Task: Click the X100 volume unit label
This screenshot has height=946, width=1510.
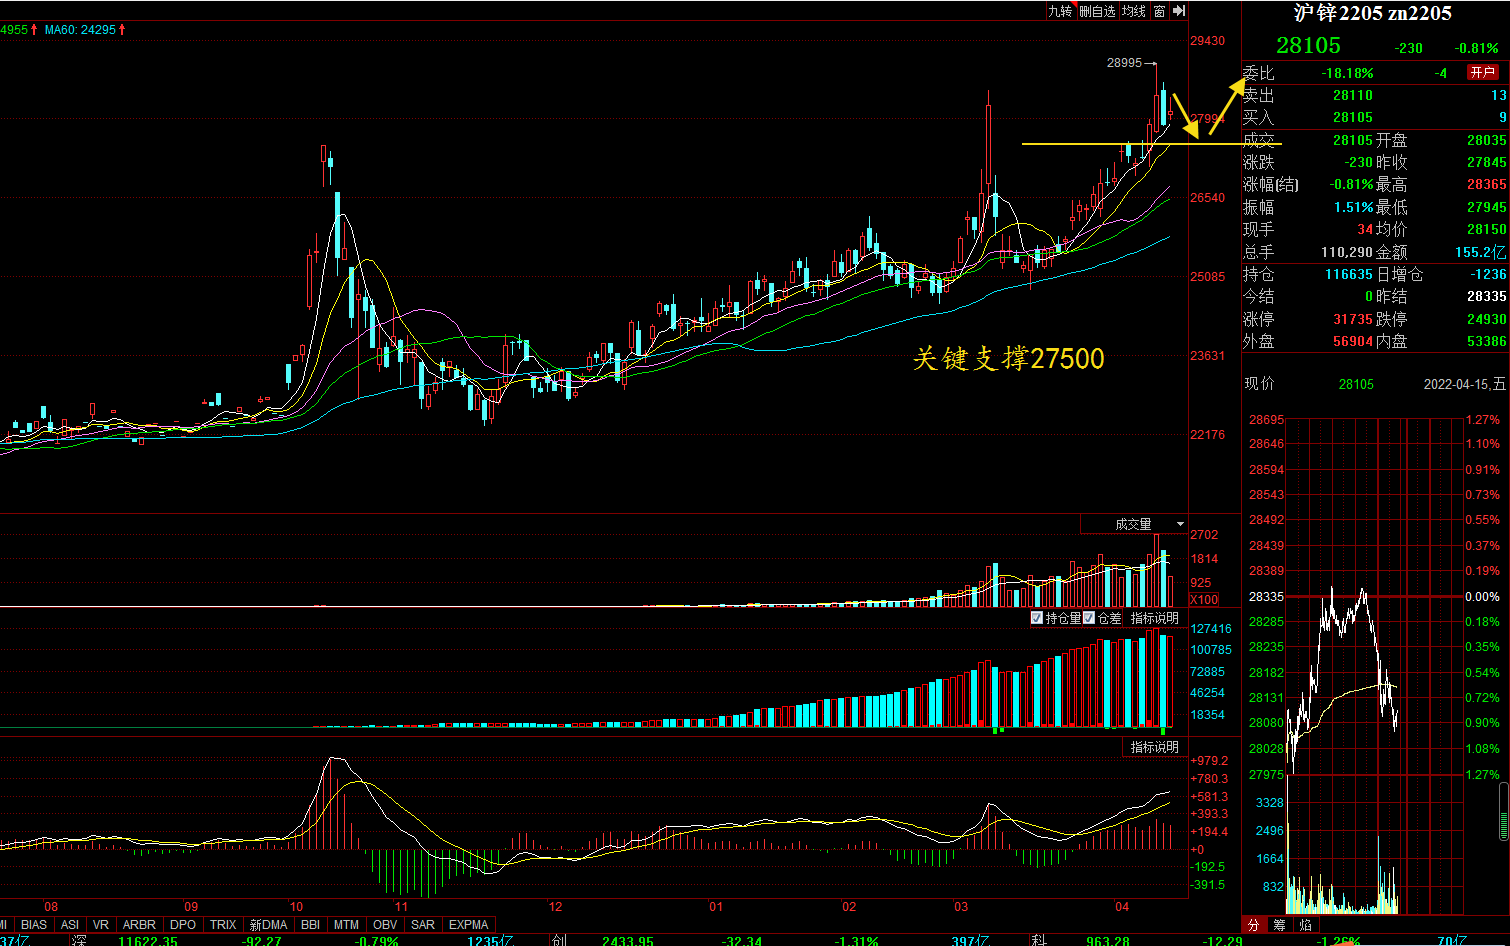Action: [x=1204, y=600]
